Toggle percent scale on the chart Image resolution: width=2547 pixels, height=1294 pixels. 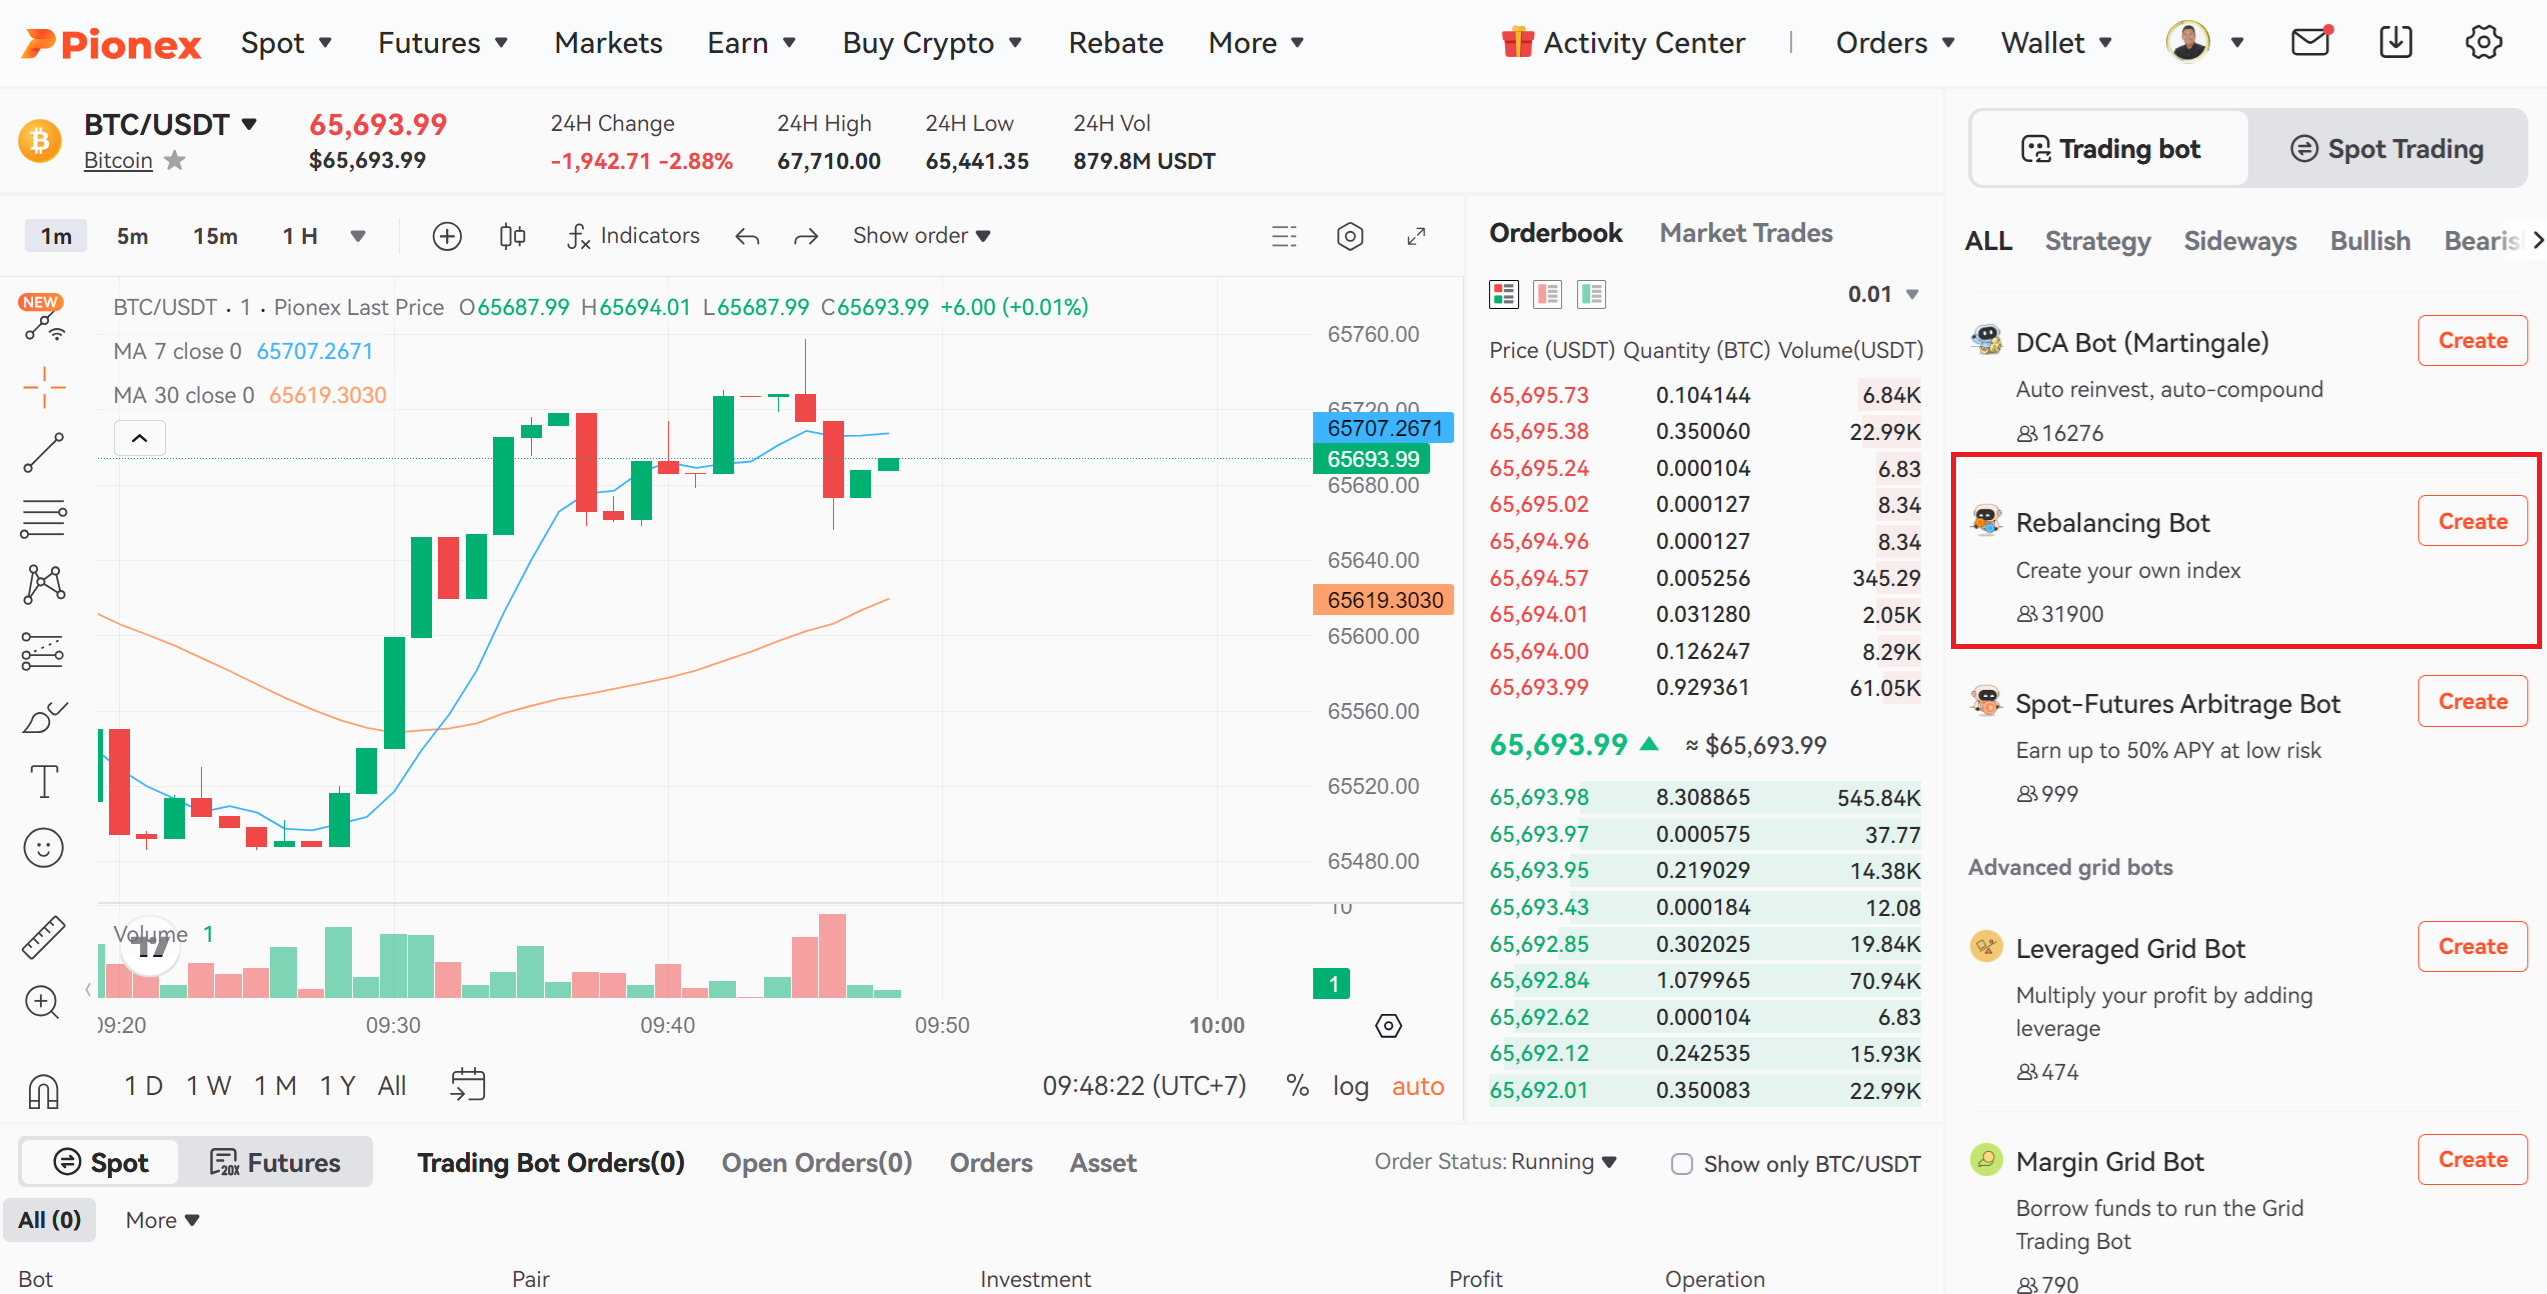[1298, 1086]
